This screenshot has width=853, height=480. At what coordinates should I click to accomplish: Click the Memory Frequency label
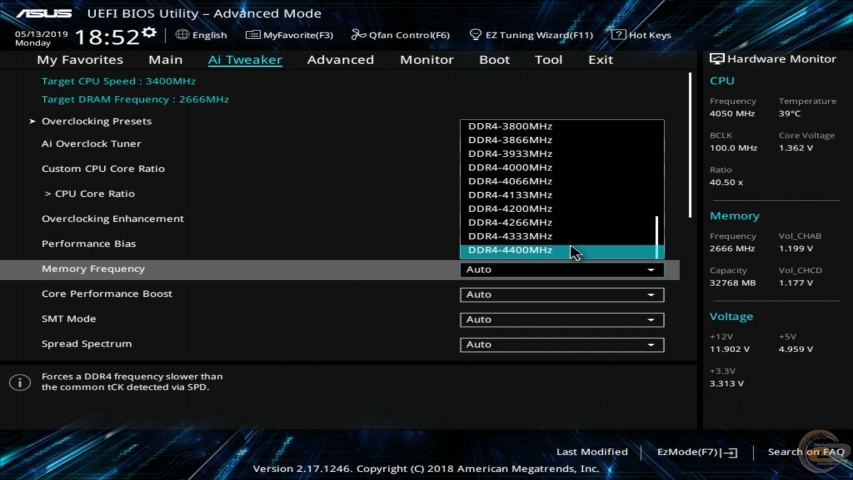click(93, 269)
